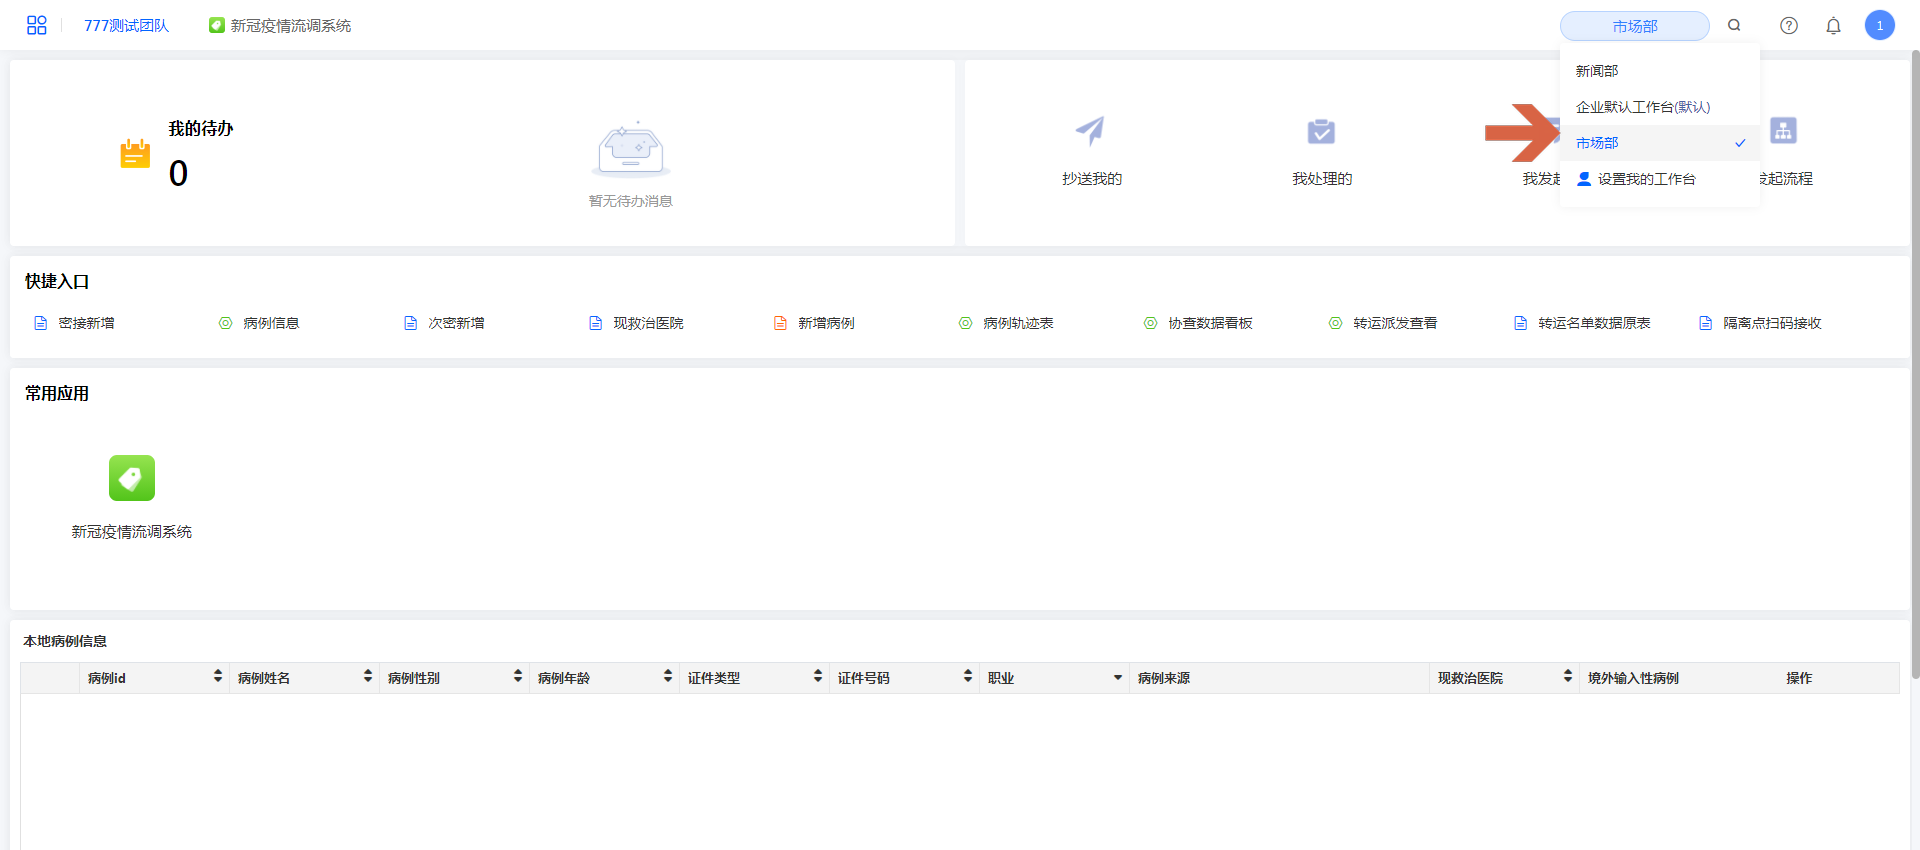Click the 我的待办 calendar icon
Image resolution: width=1920 pixels, height=850 pixels.
tap(135, 154)
